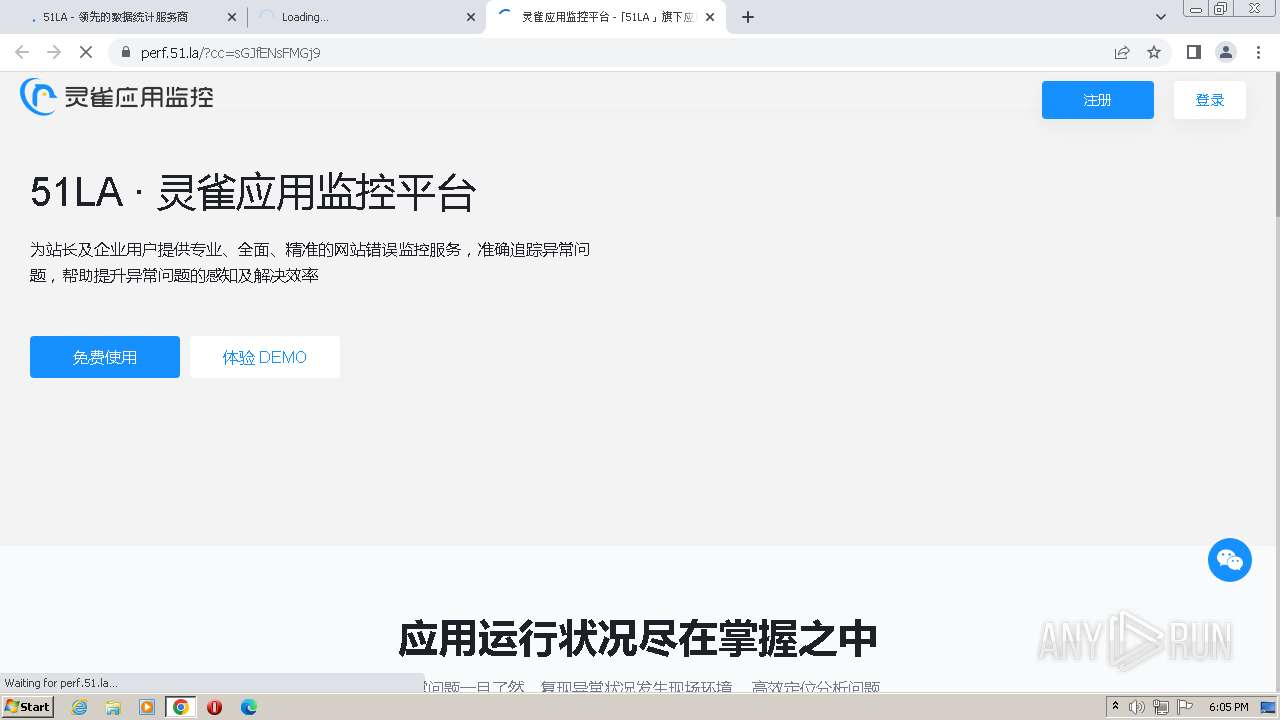1280x720 pixels.
Task: Go back to previous page
Action: (22, 52)
